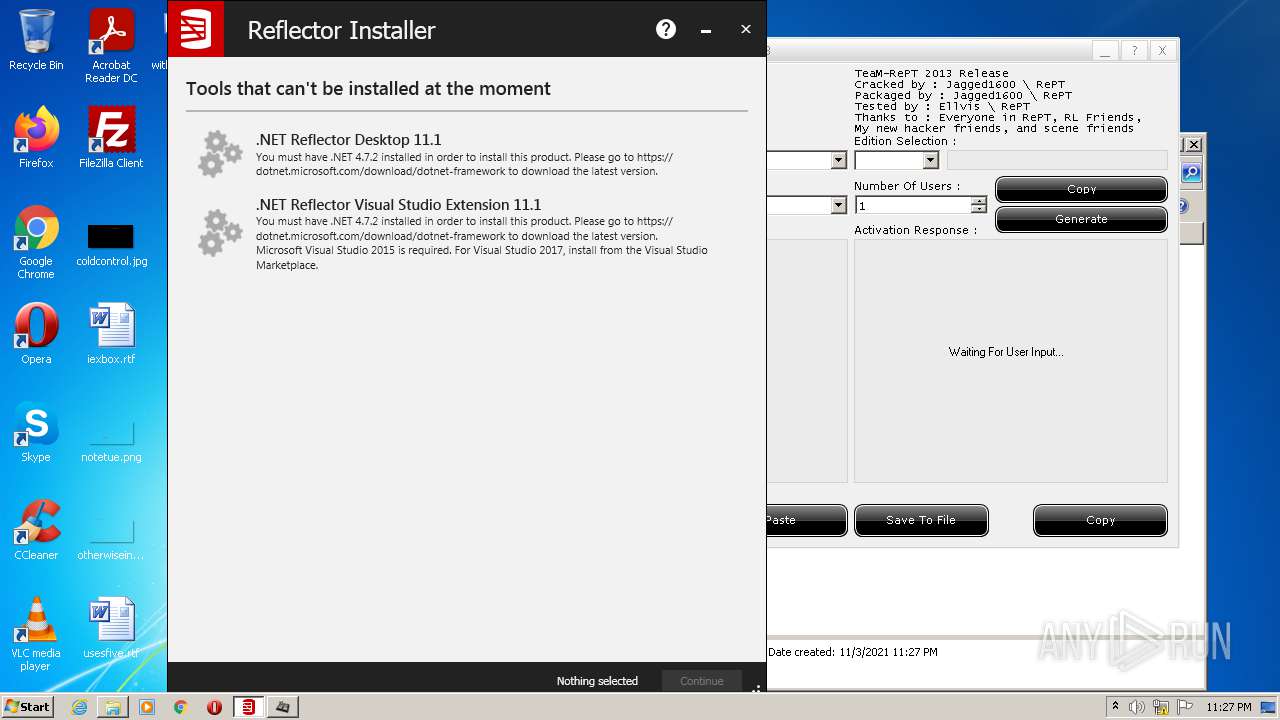The width and height of the screenshot is (1280, 720).
Task: Open notetue.png file on desktop
Action: tap(111, 440)
